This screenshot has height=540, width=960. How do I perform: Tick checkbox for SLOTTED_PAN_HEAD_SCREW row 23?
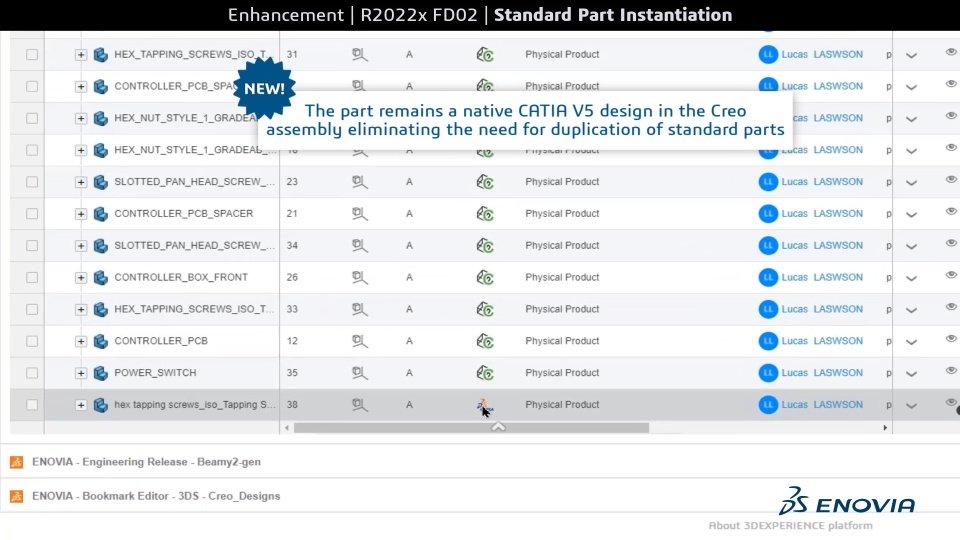[32, 182]
